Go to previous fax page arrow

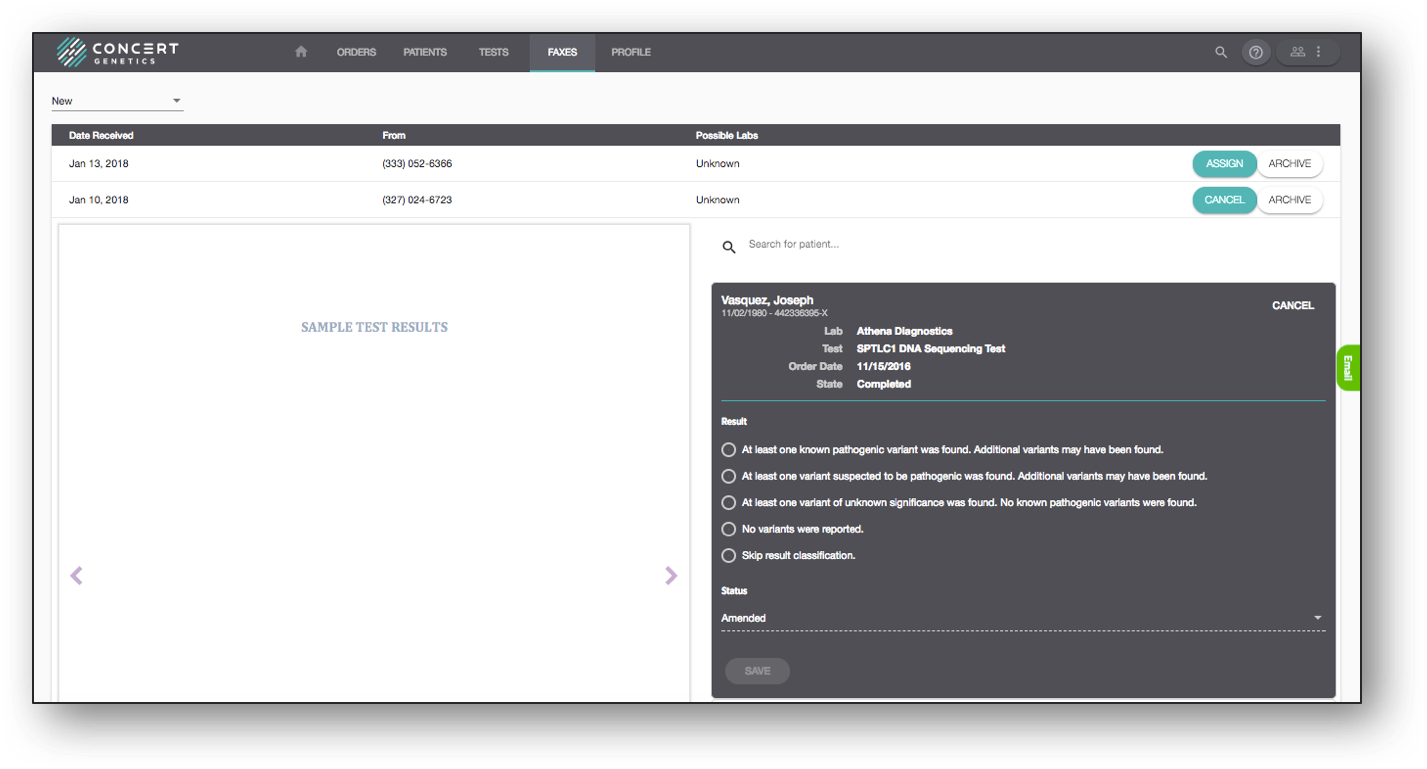tap(76, 575)
